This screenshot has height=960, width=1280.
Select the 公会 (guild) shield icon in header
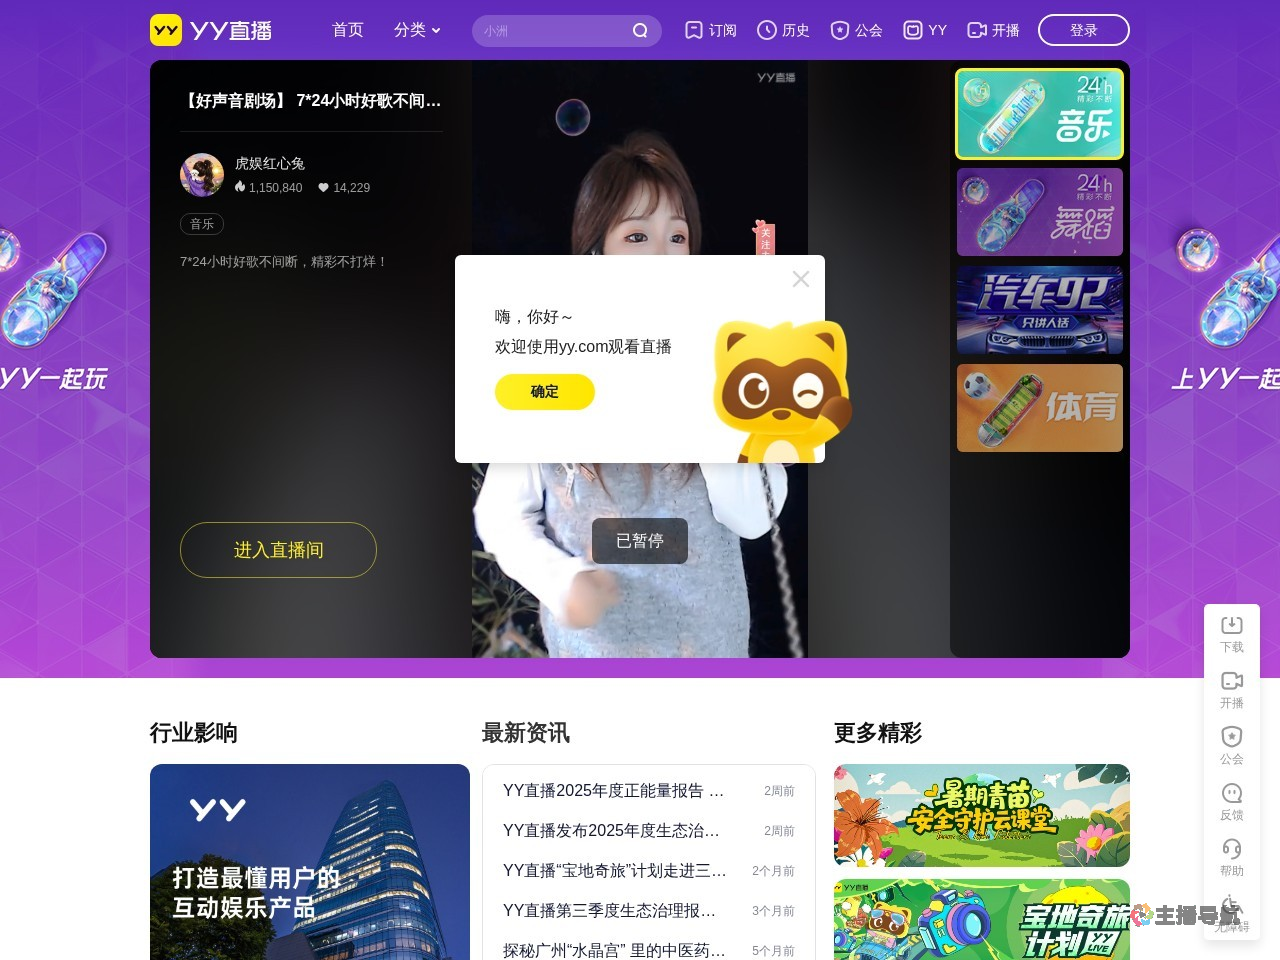[x=839, y=30]
